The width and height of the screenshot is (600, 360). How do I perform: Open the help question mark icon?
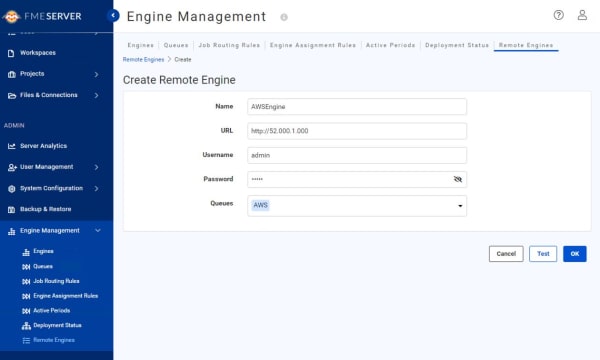[558, 15]
